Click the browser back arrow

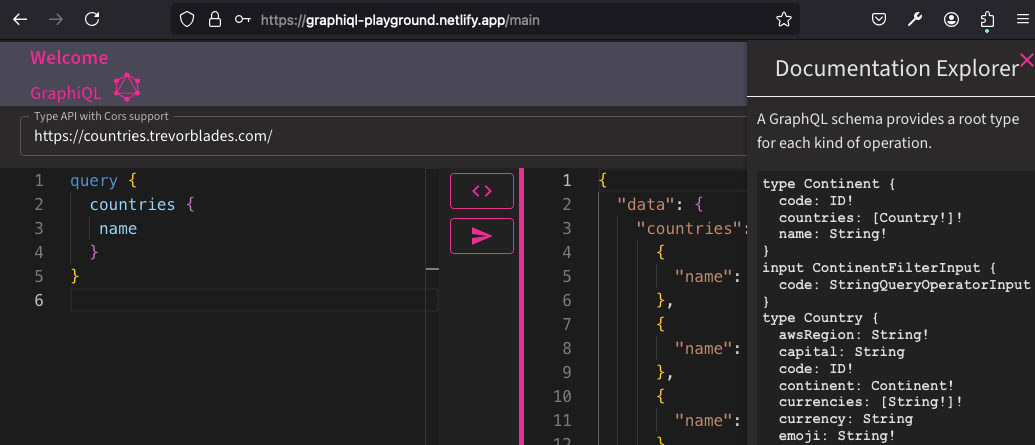tap(20, 19)
